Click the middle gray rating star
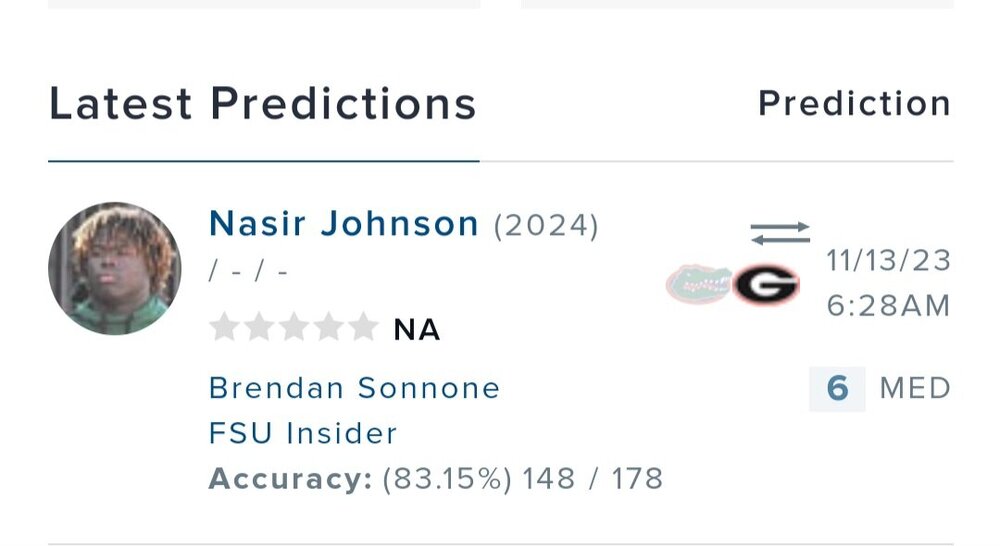1000x546 pixels. click(x=294, y=328)
